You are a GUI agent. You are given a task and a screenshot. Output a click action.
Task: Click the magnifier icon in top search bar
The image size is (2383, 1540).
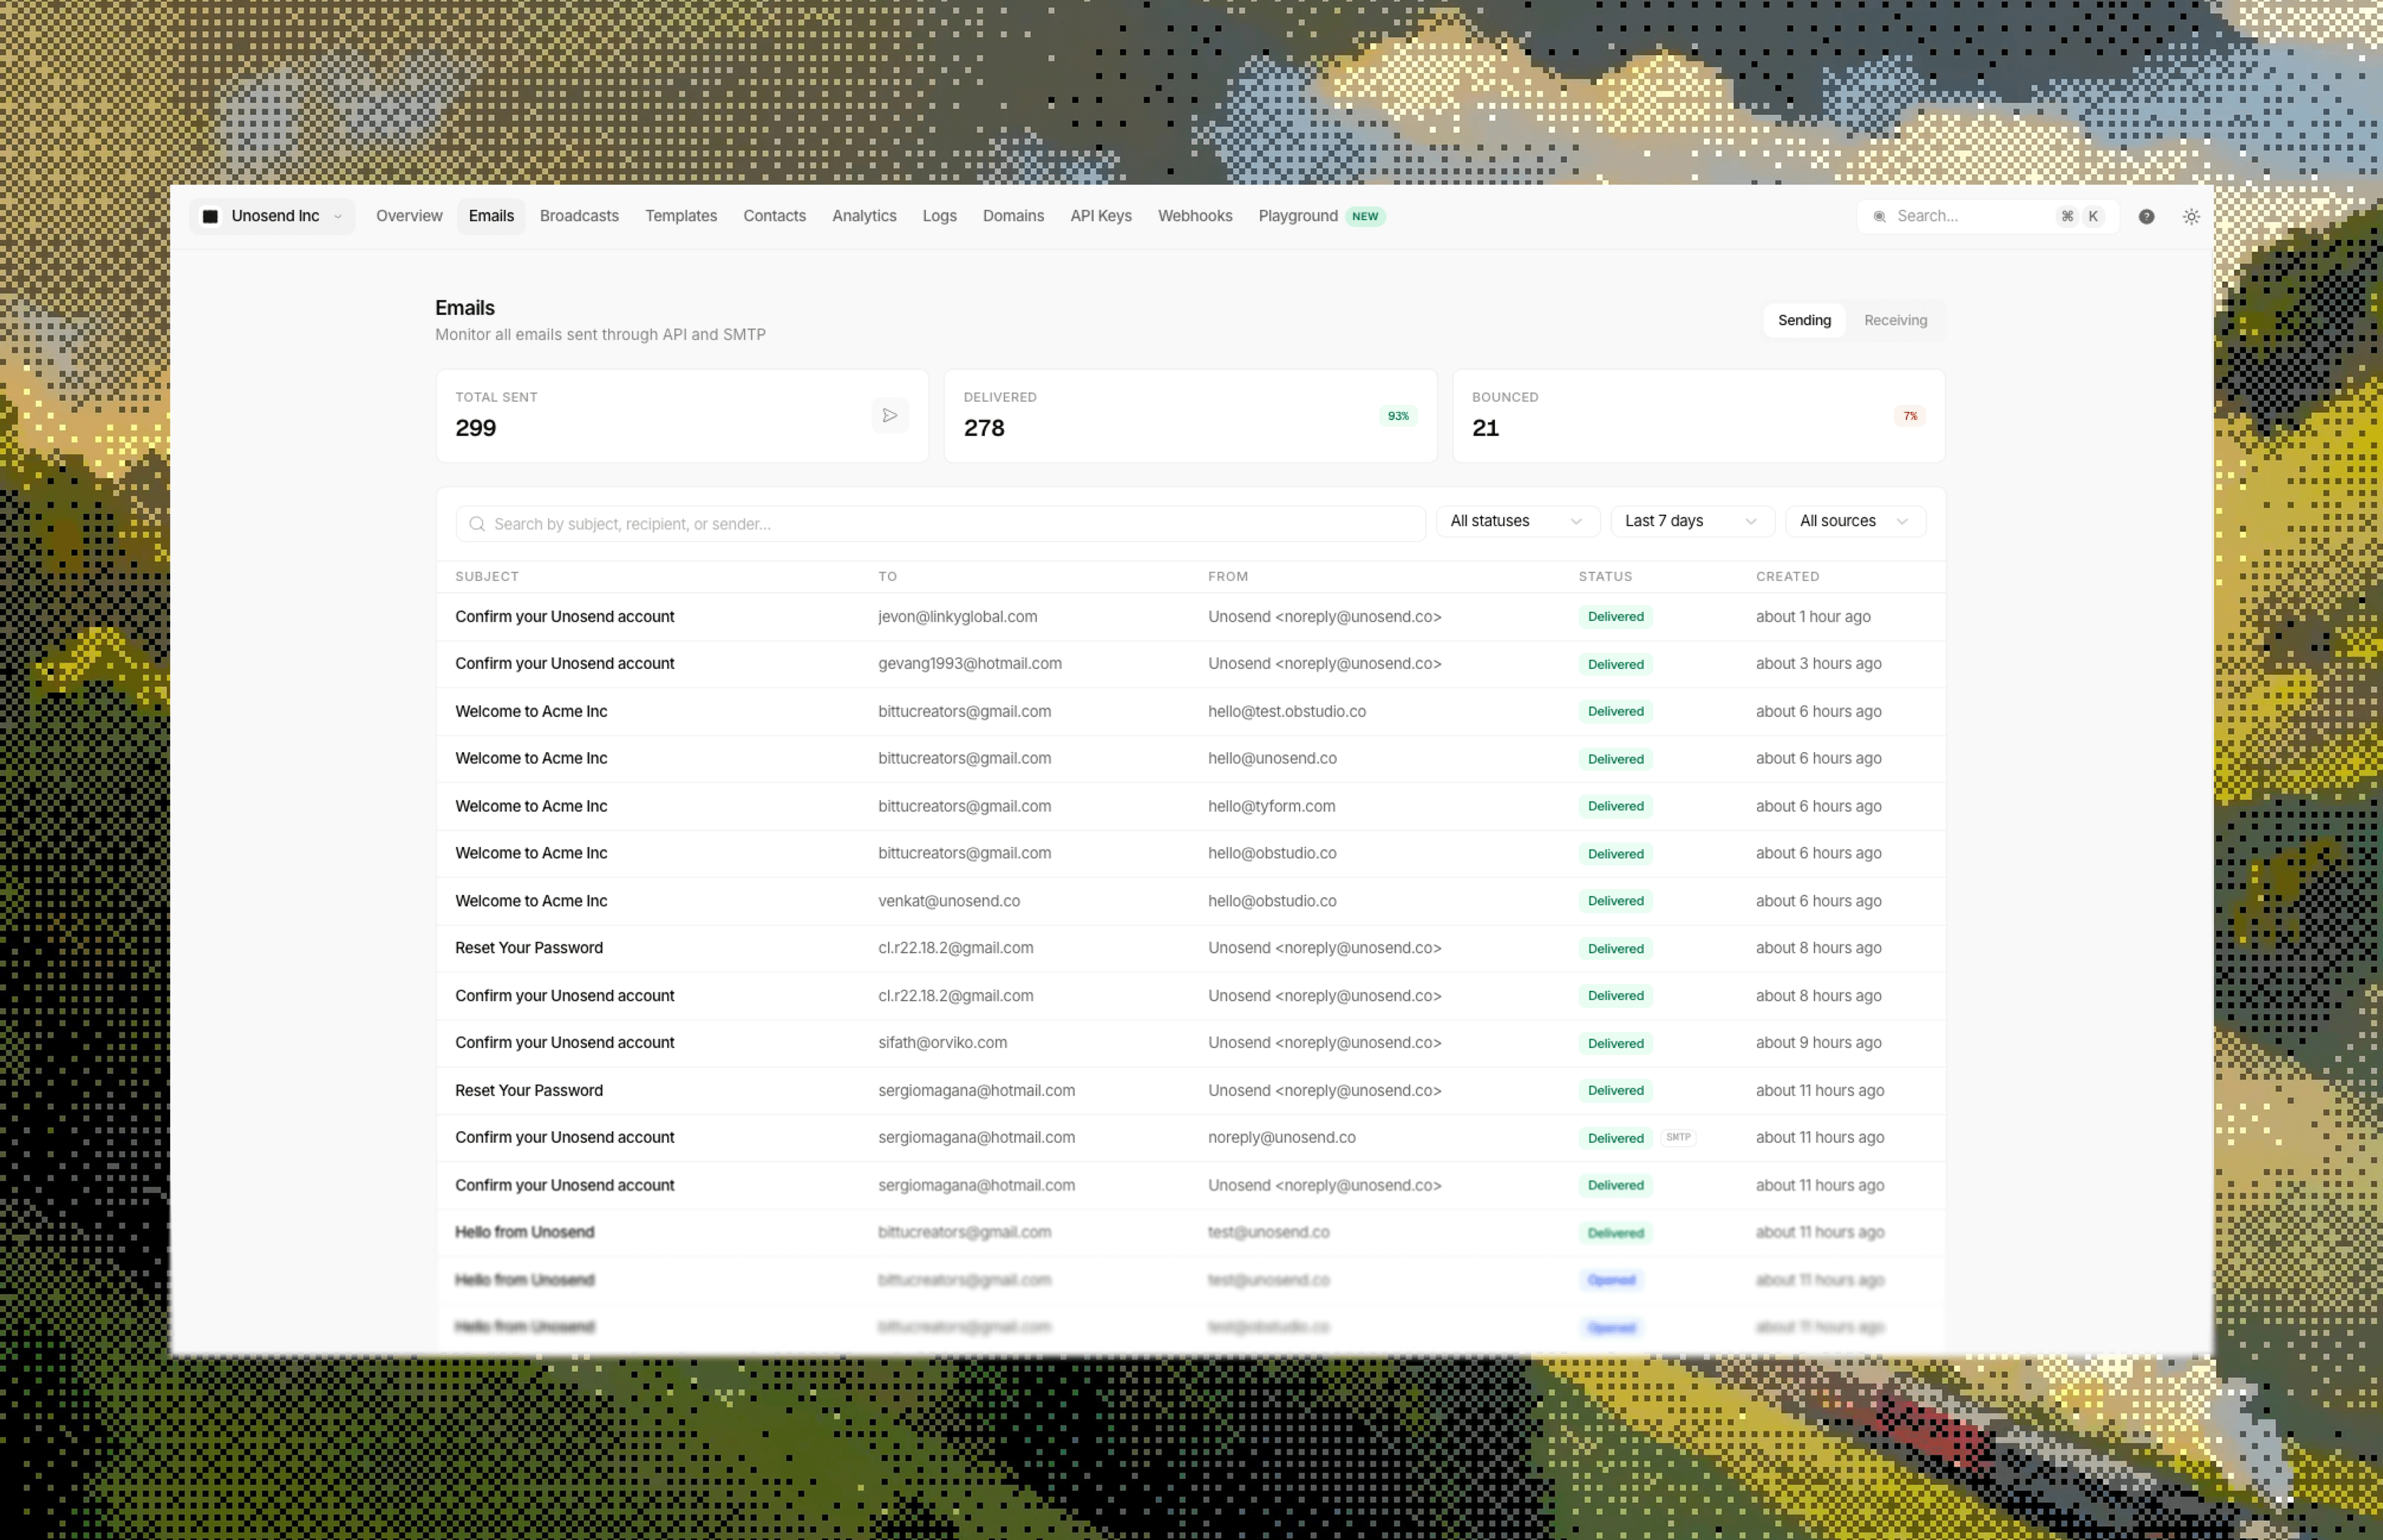tap(1880, 216)
